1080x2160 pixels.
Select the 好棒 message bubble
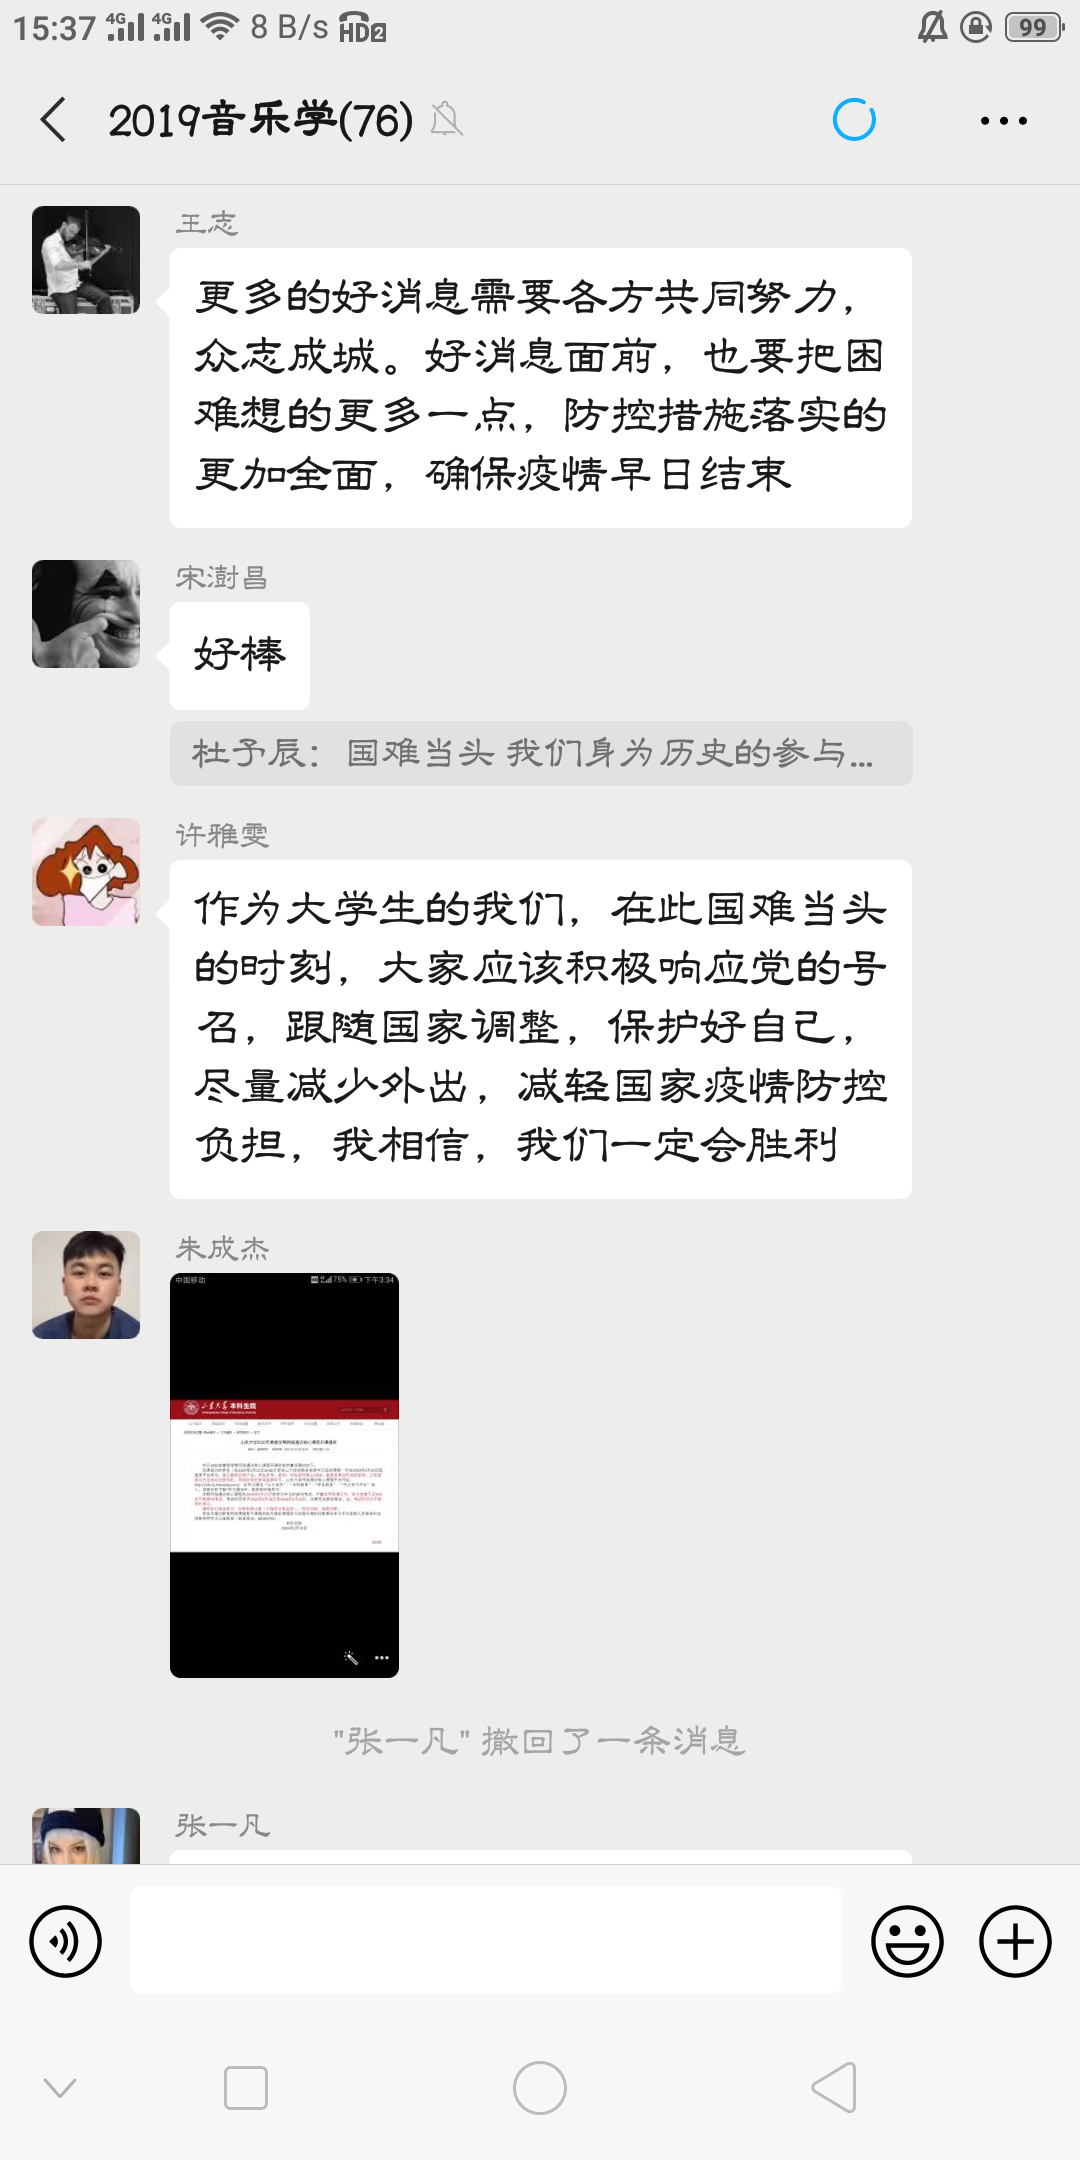(240, 655)
